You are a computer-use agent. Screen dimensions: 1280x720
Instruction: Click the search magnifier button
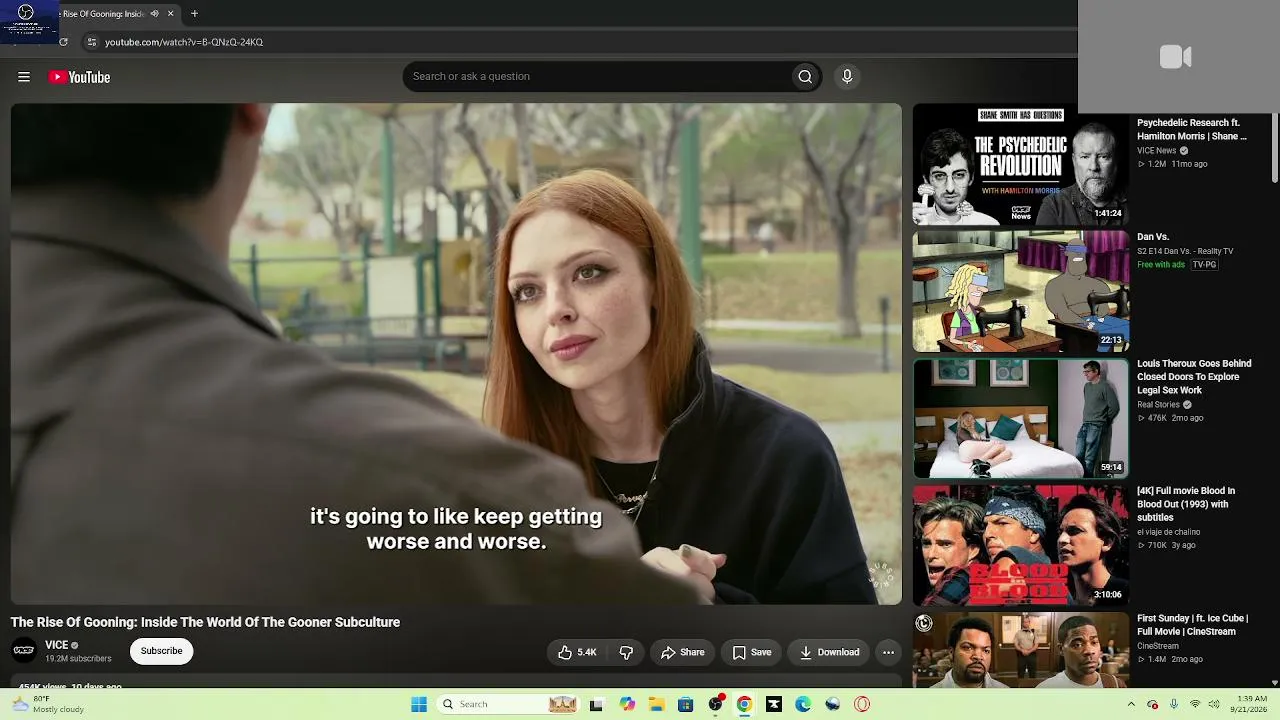(x=805, y=77)
